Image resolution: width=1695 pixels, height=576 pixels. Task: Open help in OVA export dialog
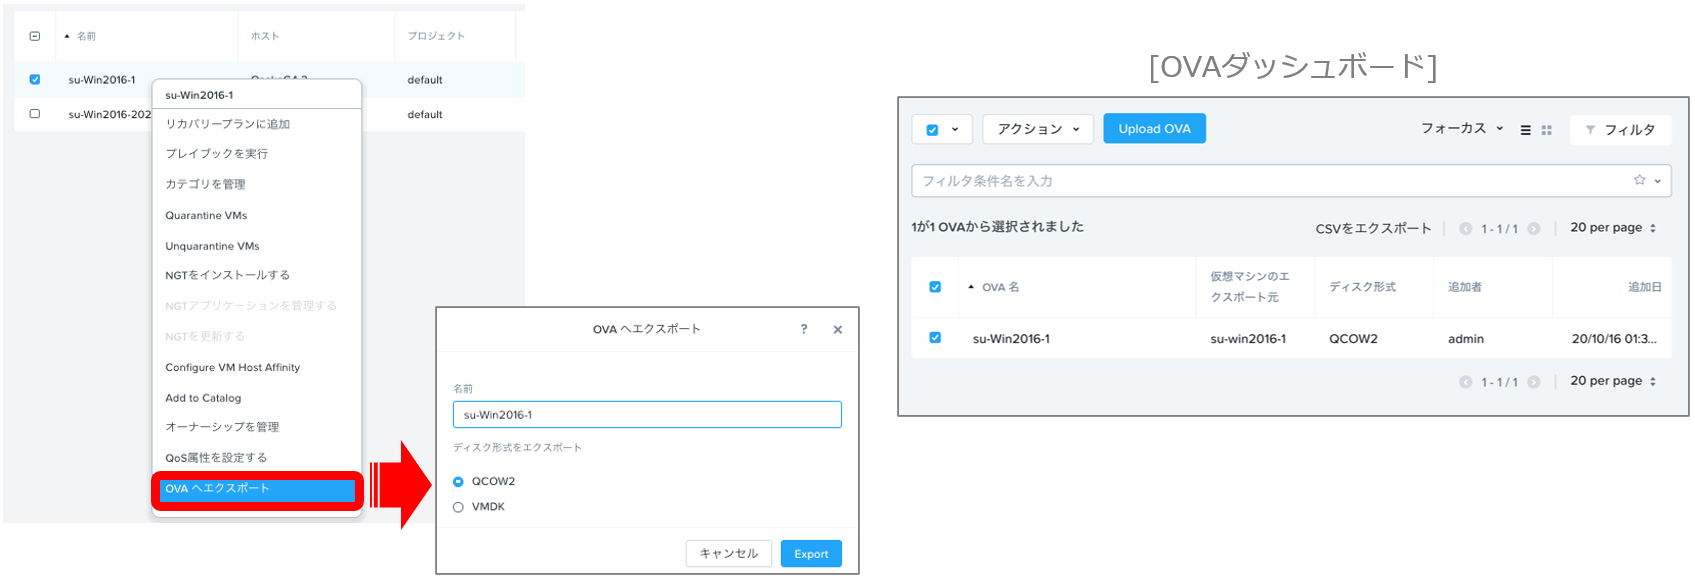804,329
